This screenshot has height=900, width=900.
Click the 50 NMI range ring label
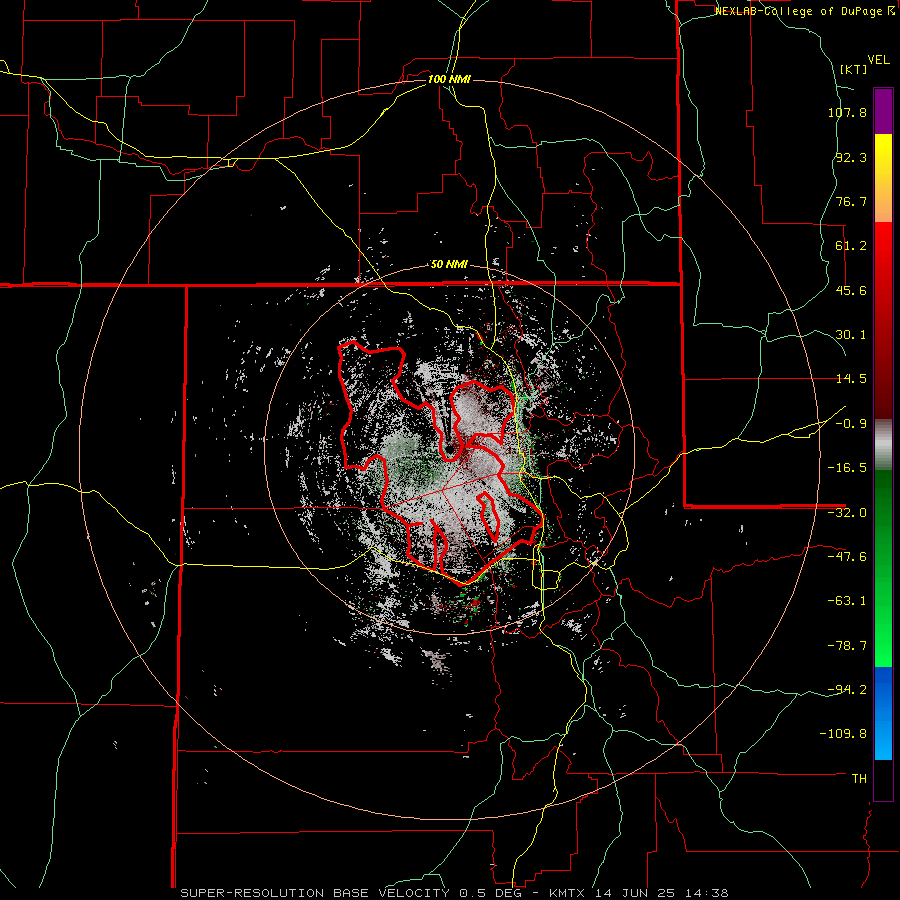coord(449,265)
